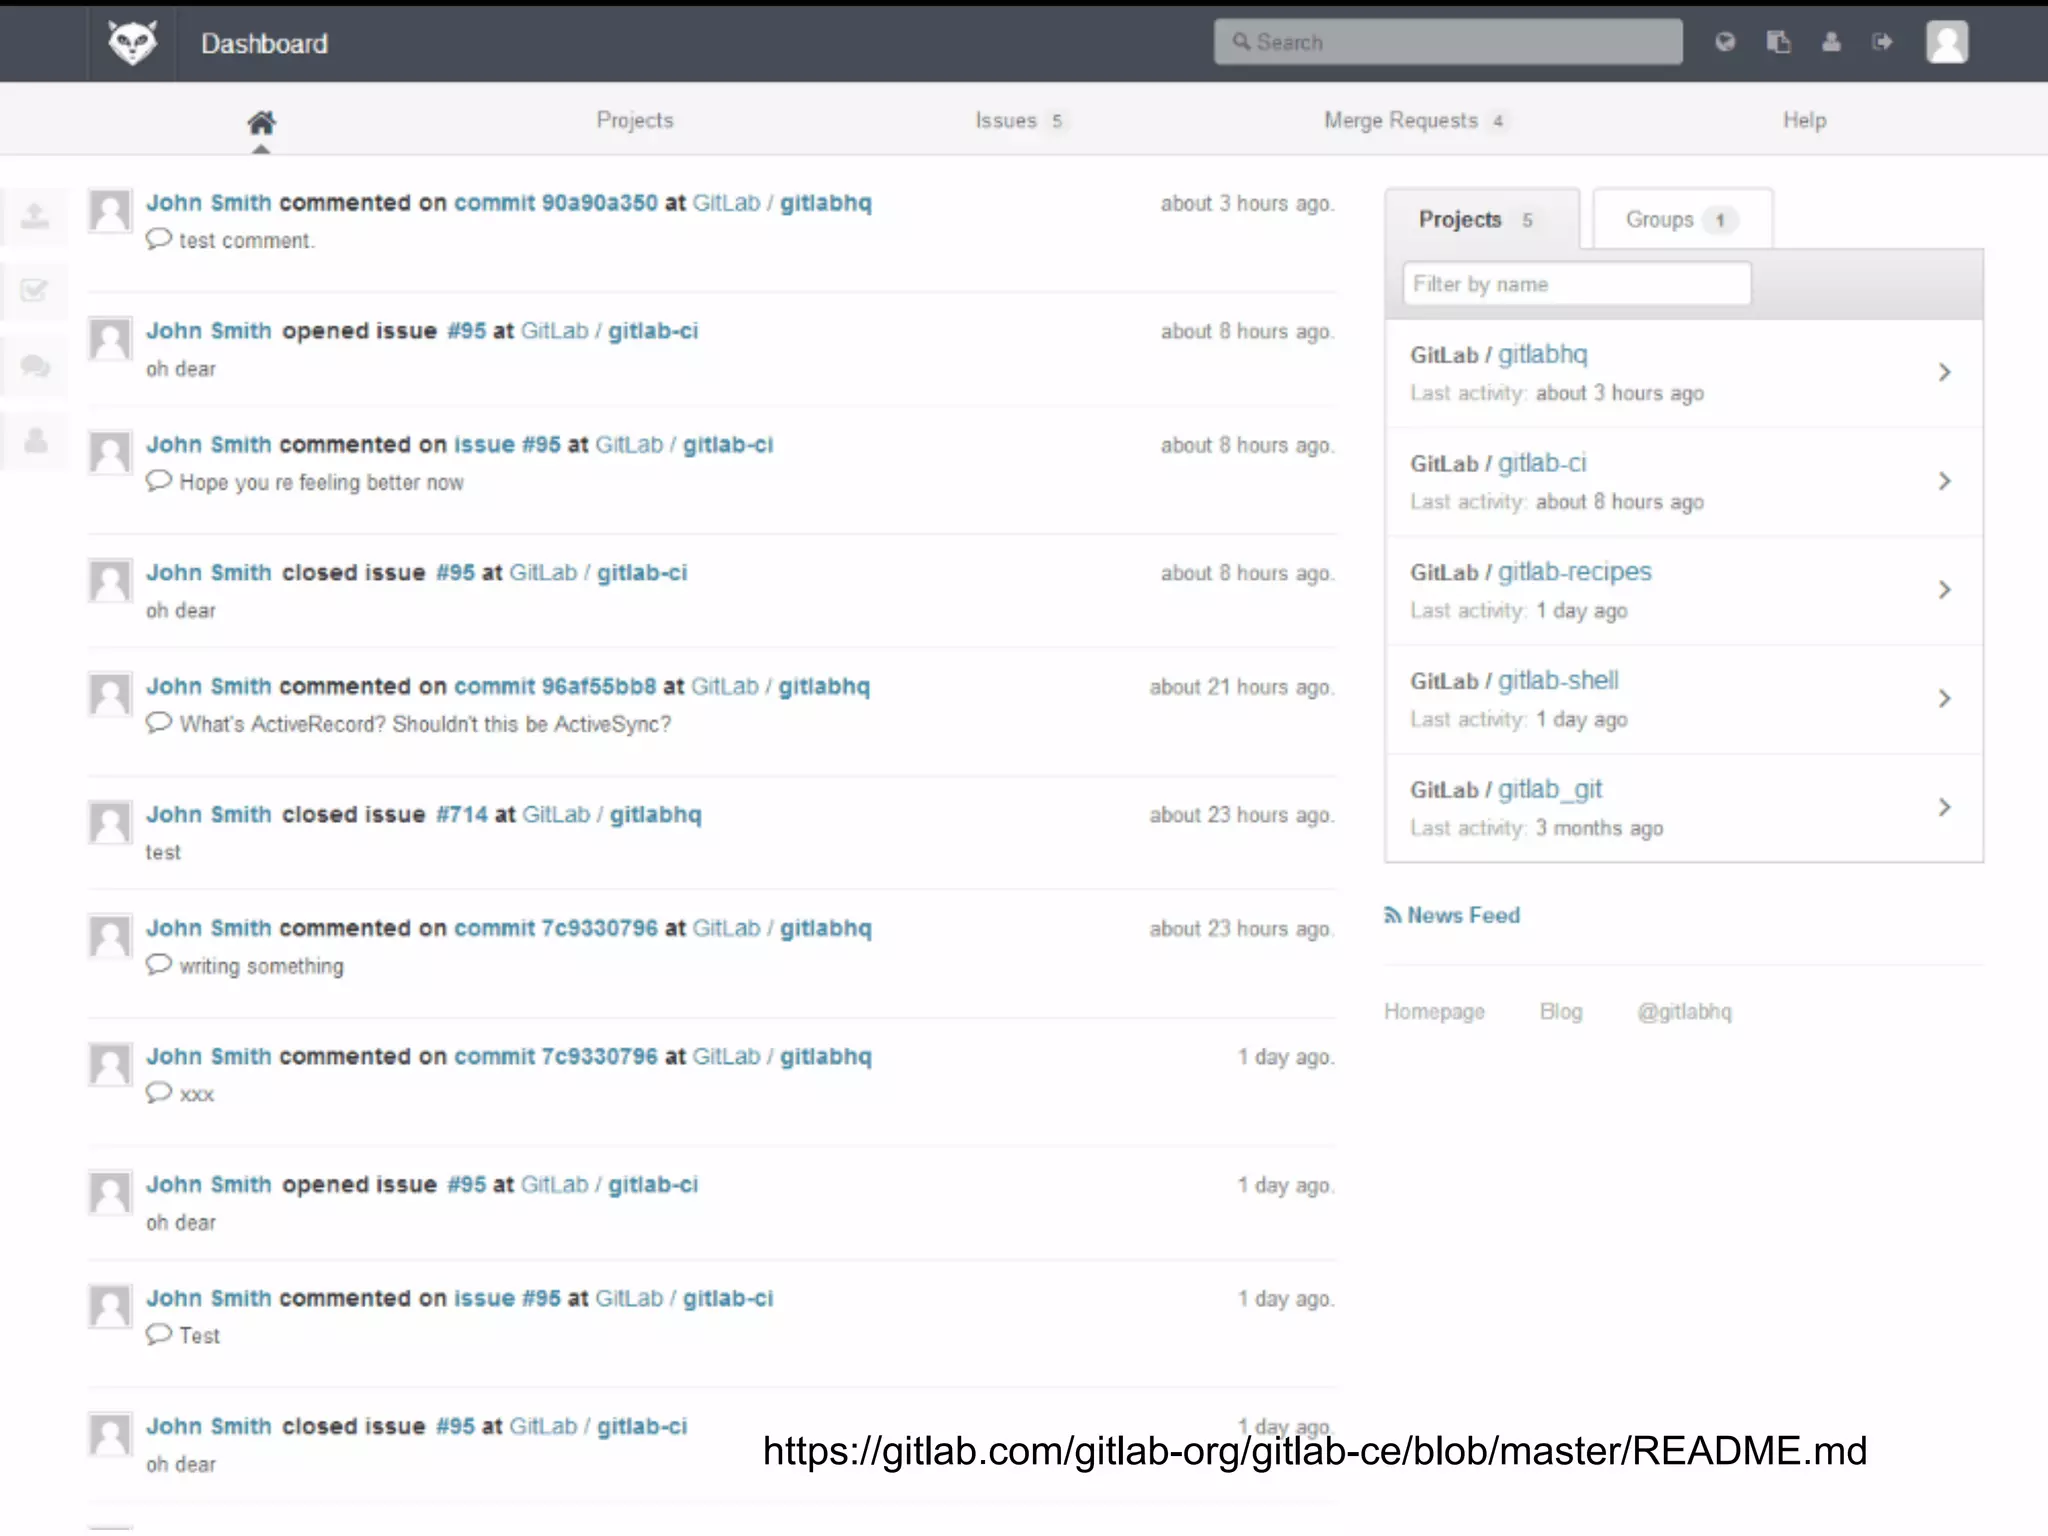Click 'Last activity: 3 months ago' text
Image resolution: width=2048 pixels, height=1536 pixels.
[x=1537, y=828]
